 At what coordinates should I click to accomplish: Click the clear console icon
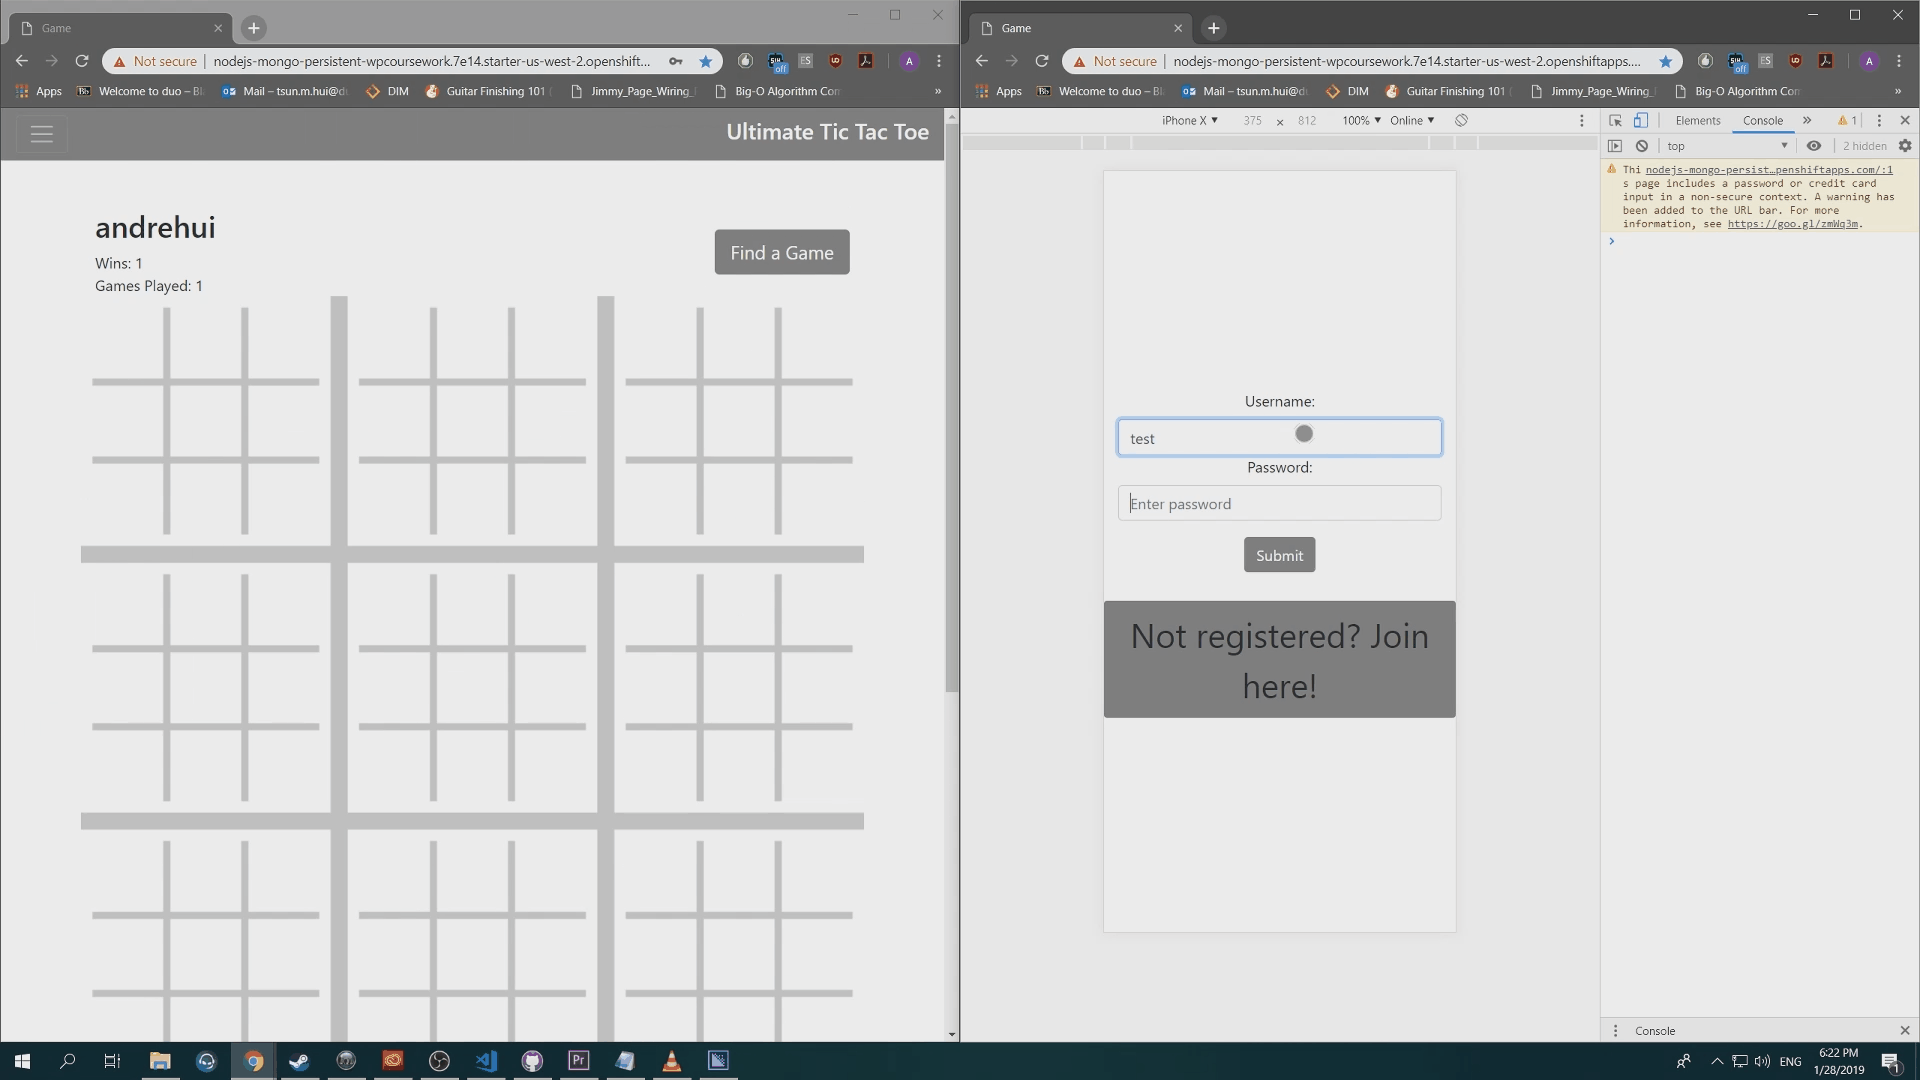(1641, 146)
